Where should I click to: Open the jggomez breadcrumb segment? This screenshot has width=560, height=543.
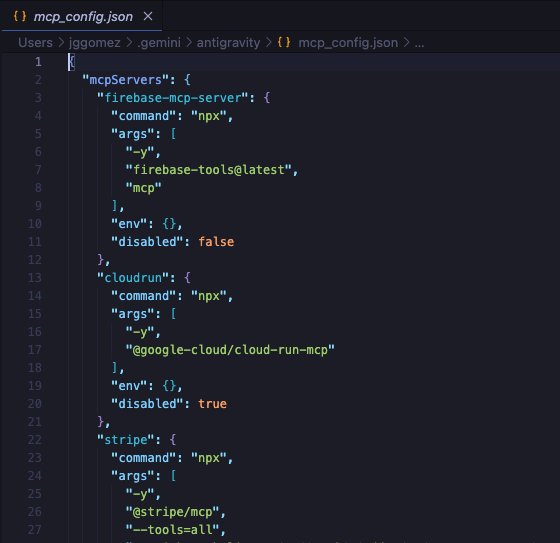click(x=95, y=43)
